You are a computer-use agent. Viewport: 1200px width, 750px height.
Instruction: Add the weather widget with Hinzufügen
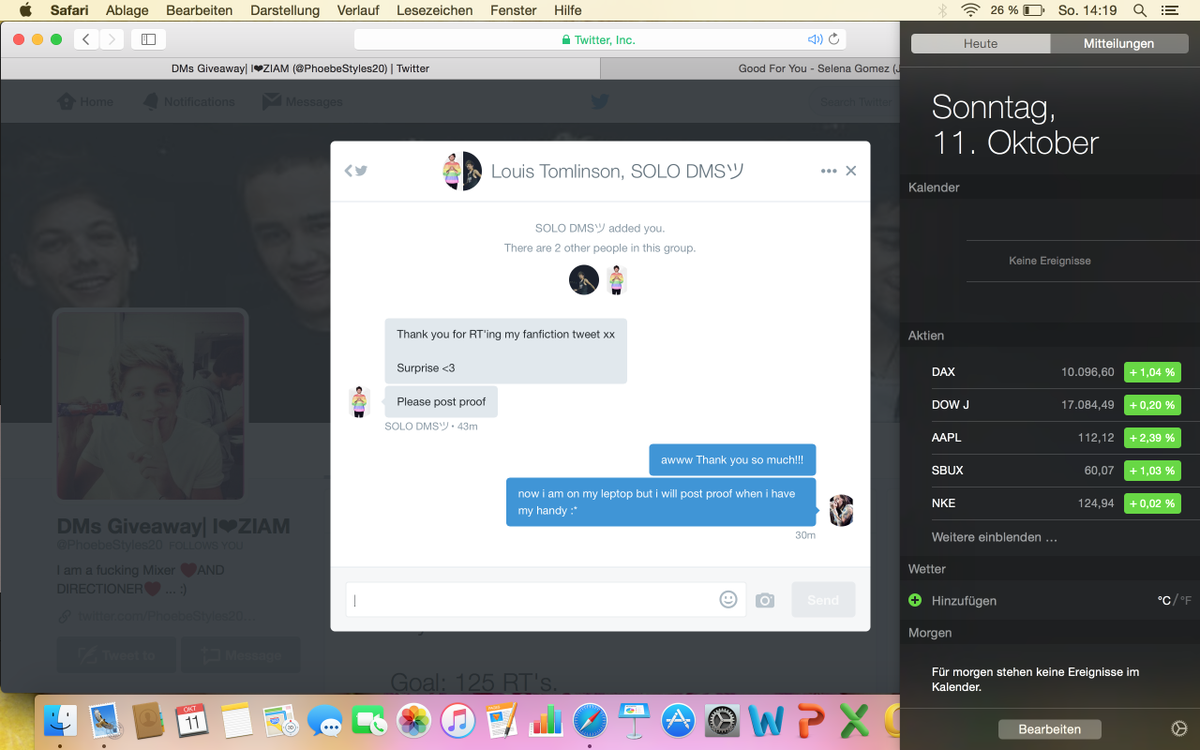(x=963, y=601)
